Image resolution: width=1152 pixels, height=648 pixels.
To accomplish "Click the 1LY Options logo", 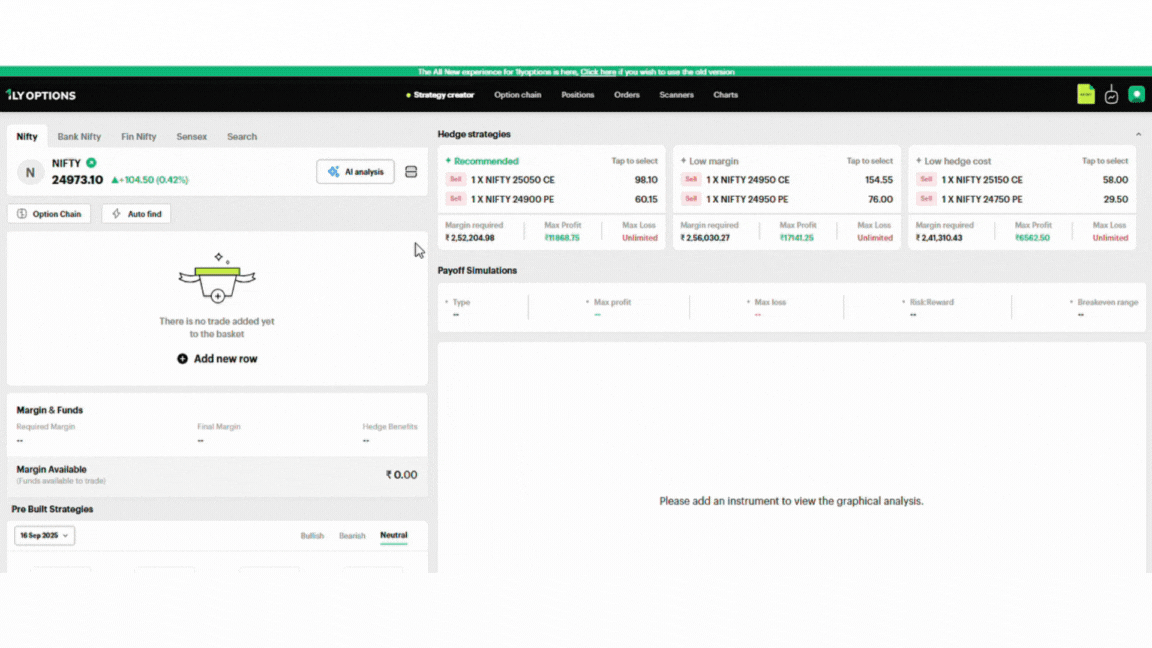I will (41, 95).
